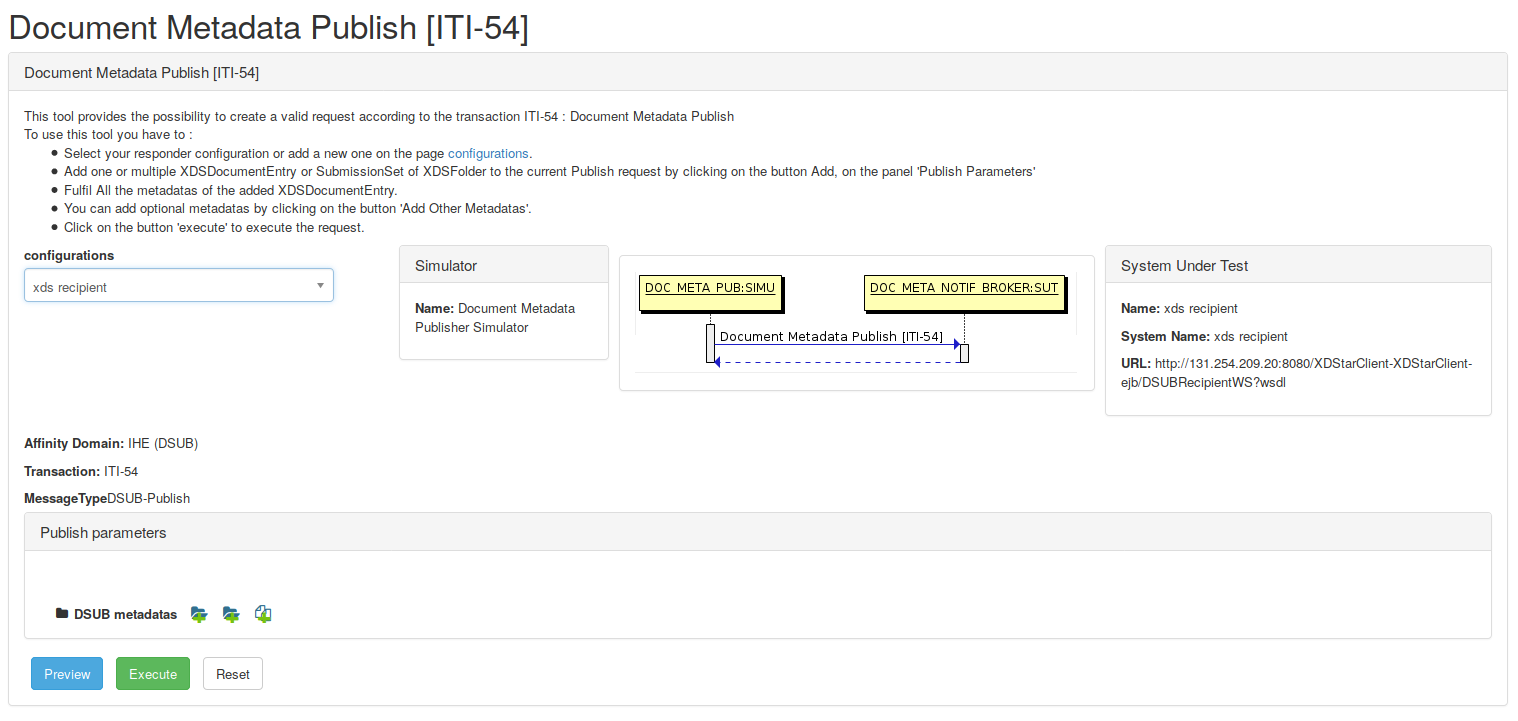
Task: Click the middle folder-plus icon beside DSUB metadatas
Action: click(x=231, y=614)
